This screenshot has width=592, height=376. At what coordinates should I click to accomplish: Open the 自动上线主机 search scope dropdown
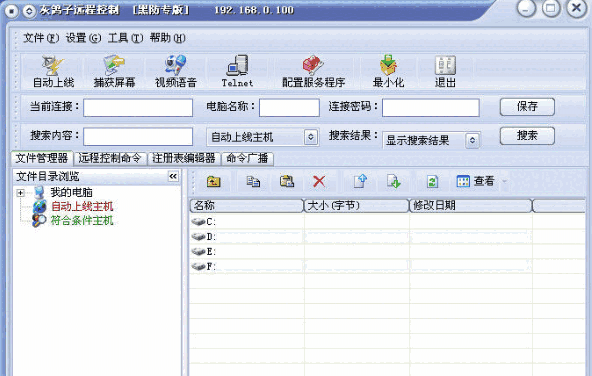310,137
